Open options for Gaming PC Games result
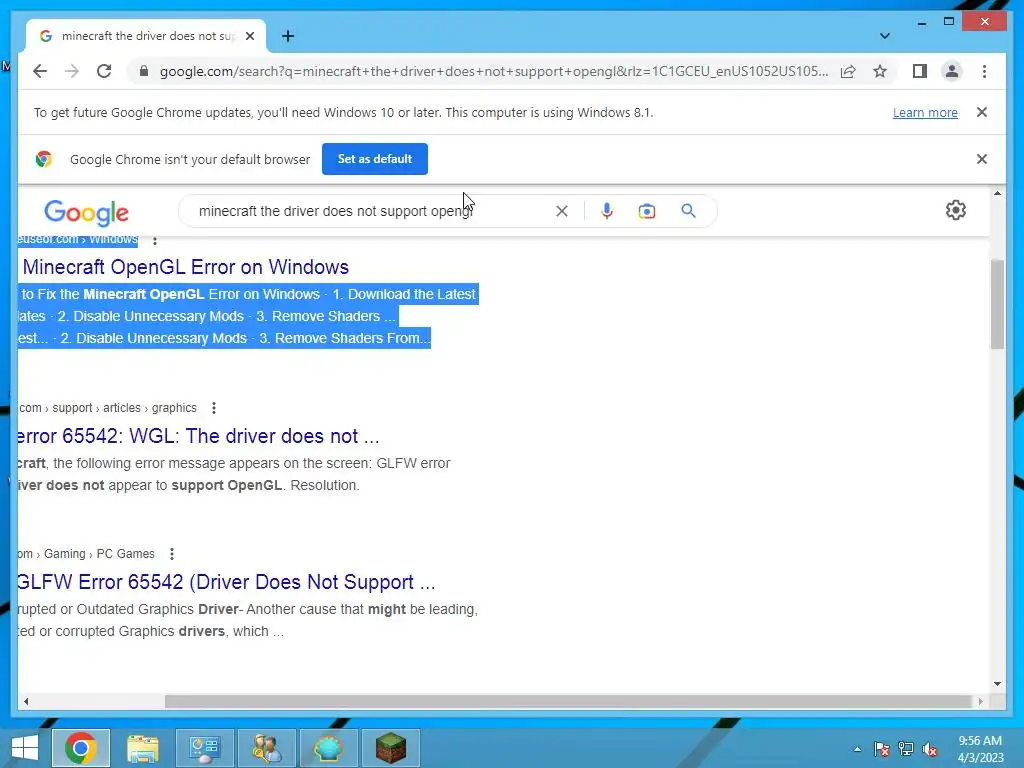Screen dimensions: 1024x768 tap(172, 554)
